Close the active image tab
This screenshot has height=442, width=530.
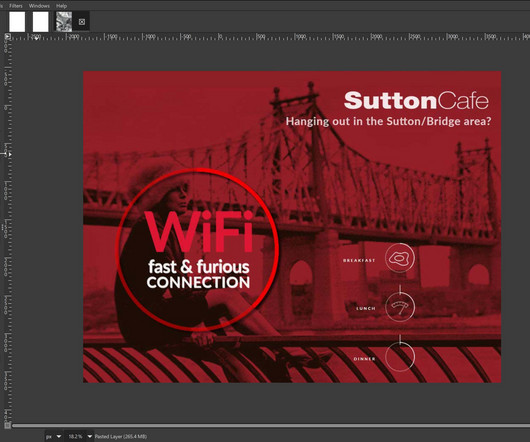pyautogui.click(x=81, y=22)
